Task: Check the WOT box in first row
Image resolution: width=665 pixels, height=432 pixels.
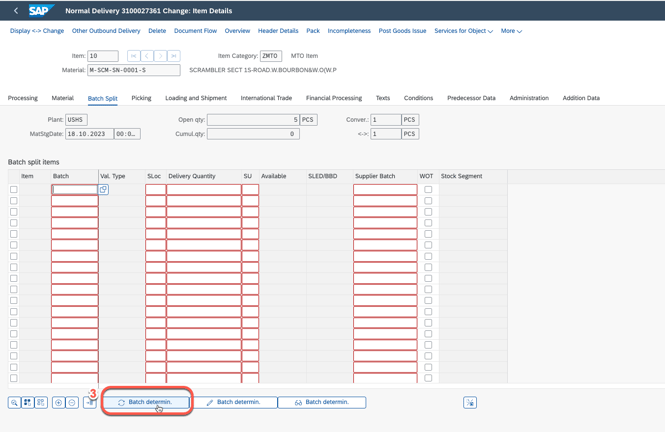Action: click(x=428, y=189)
